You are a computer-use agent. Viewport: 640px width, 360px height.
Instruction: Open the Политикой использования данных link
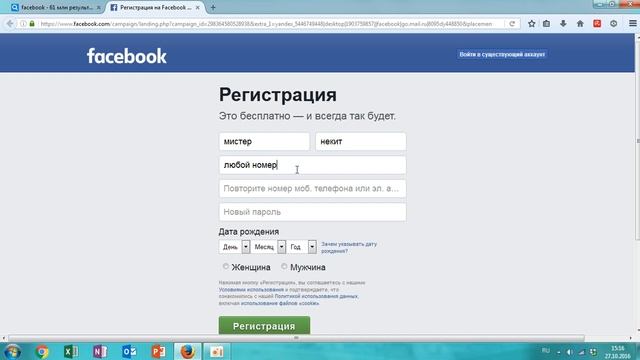coord(316,296)
